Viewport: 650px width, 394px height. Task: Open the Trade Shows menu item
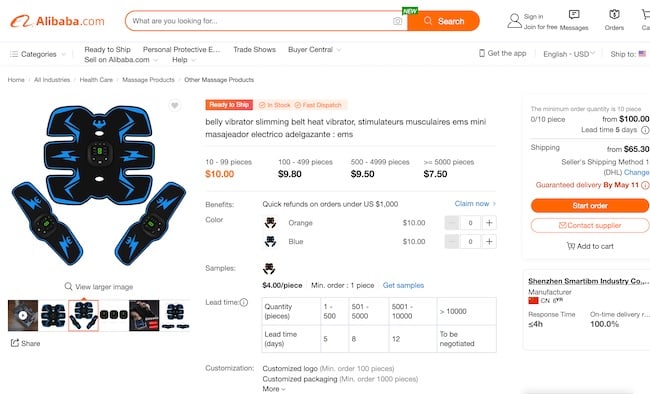point(254,49)
